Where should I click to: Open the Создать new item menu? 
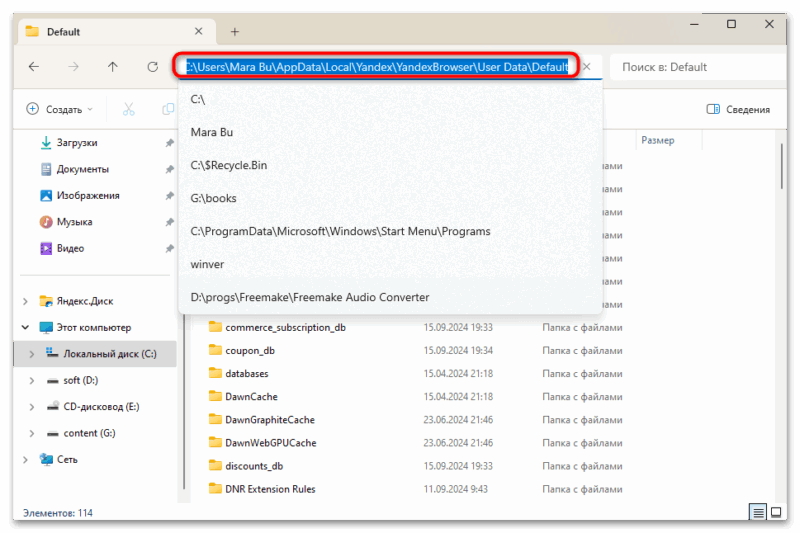pos(60,109)
